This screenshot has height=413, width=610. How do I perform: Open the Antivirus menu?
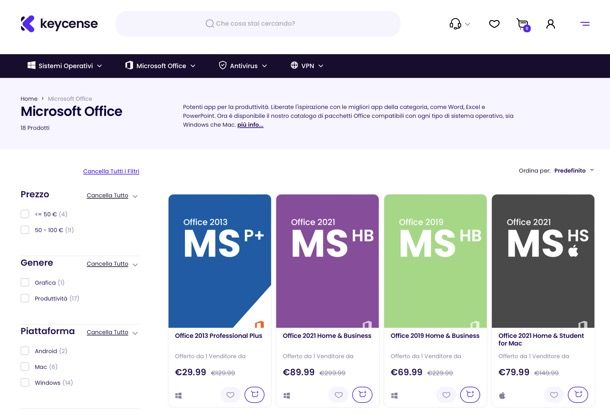pyautogui.click(x=243, y=66)
